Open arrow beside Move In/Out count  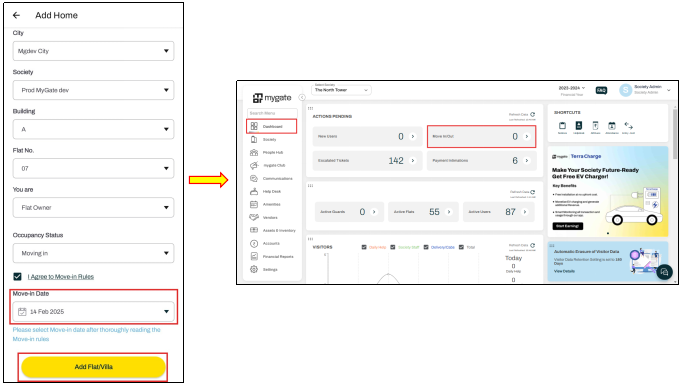(x=527, y=136)
